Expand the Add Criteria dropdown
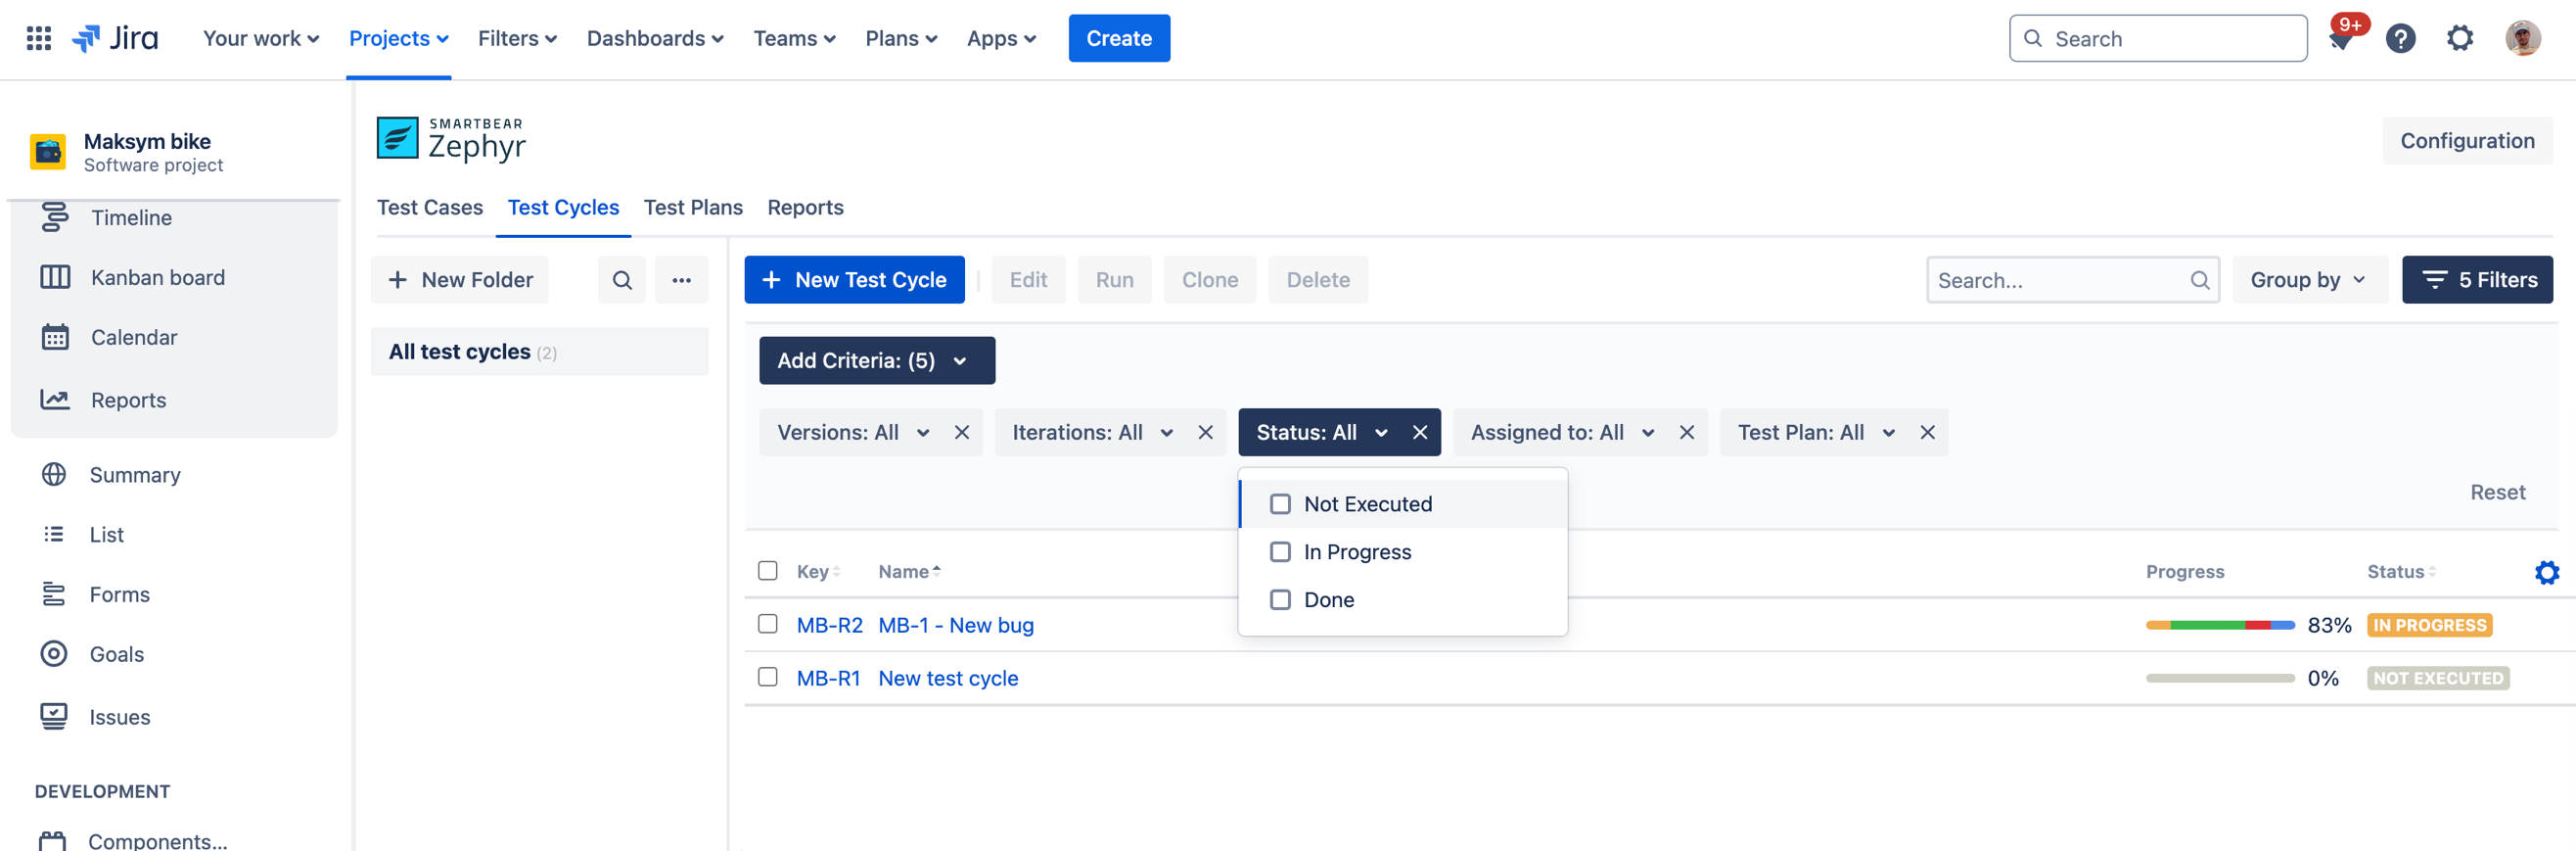This screenshot has height=851, width=2576. 876,360
